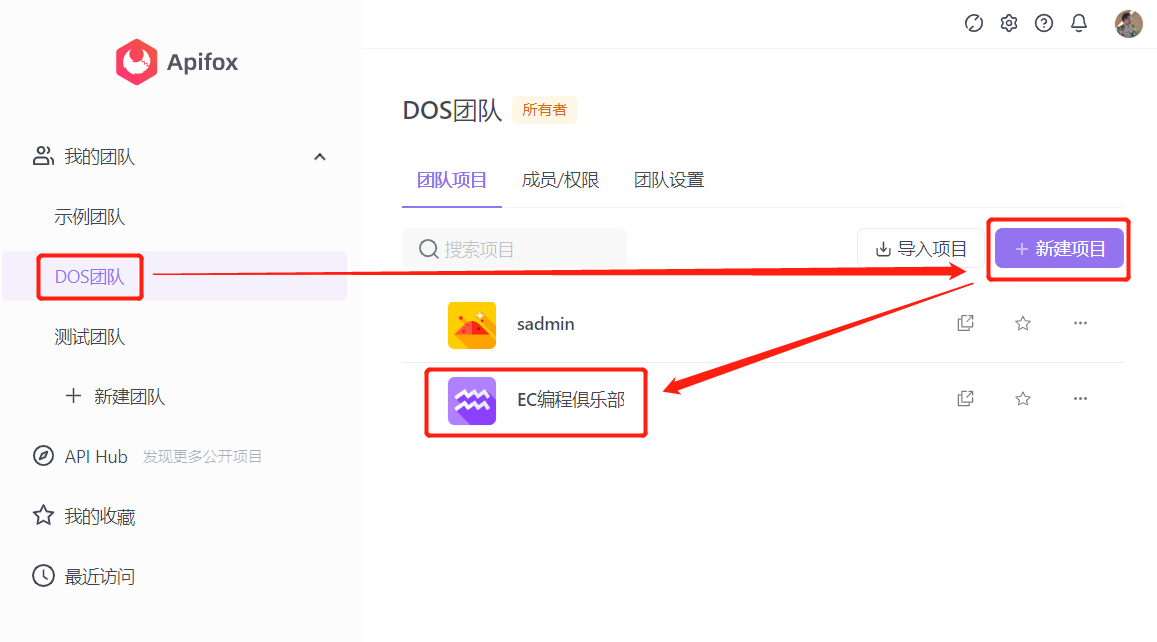Click the 搜索项目 search field
The image size is (1157, 642).
coord(514,248)
